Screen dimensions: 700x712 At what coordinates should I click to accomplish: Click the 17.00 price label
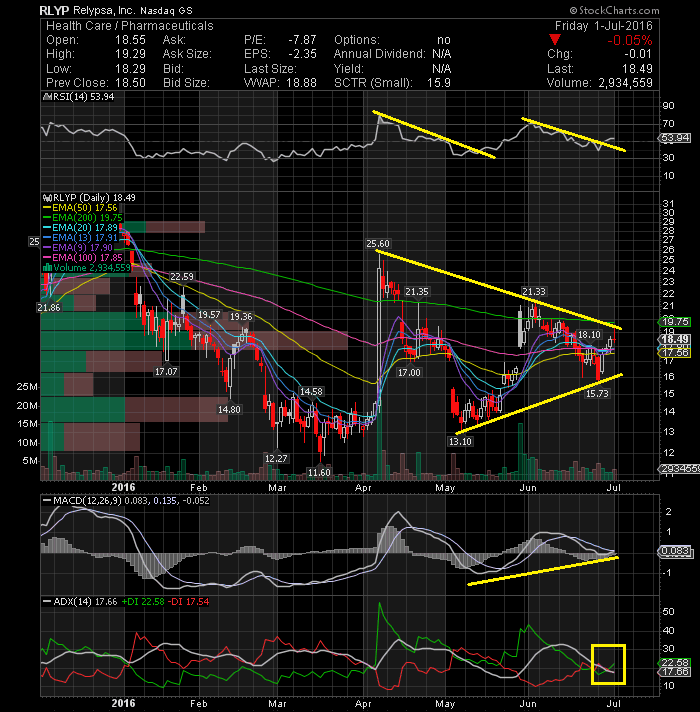click(x=409, y=373)
